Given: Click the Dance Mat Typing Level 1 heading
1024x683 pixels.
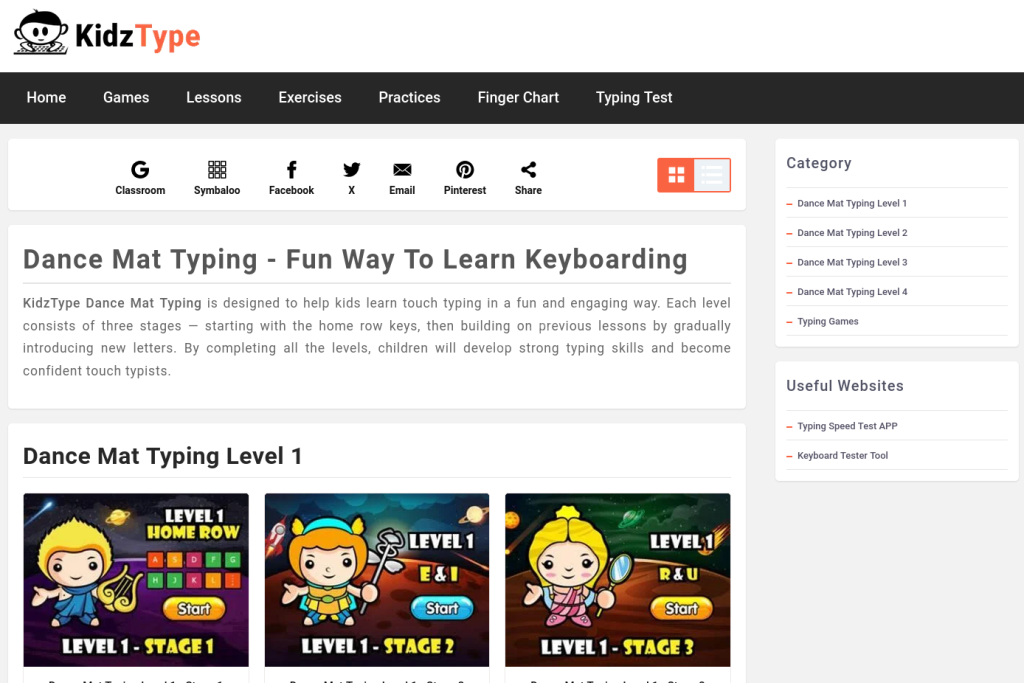Looking at the screenshot, I should coord(163,456).
